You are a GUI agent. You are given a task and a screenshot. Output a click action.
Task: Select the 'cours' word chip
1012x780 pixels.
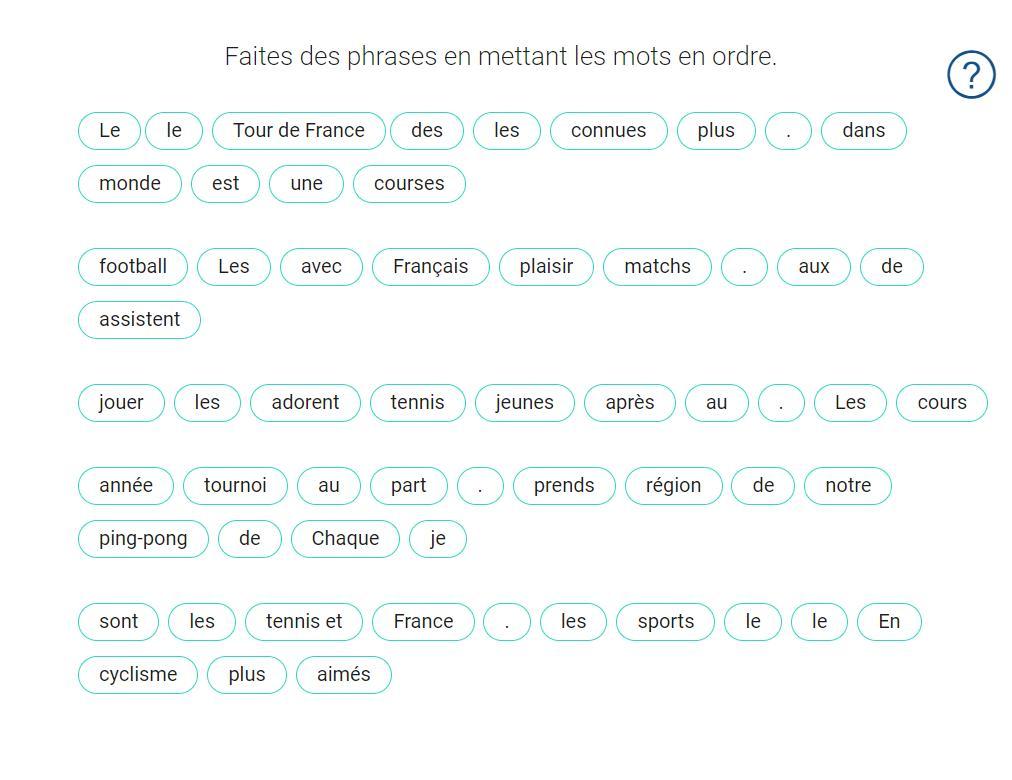942,403
